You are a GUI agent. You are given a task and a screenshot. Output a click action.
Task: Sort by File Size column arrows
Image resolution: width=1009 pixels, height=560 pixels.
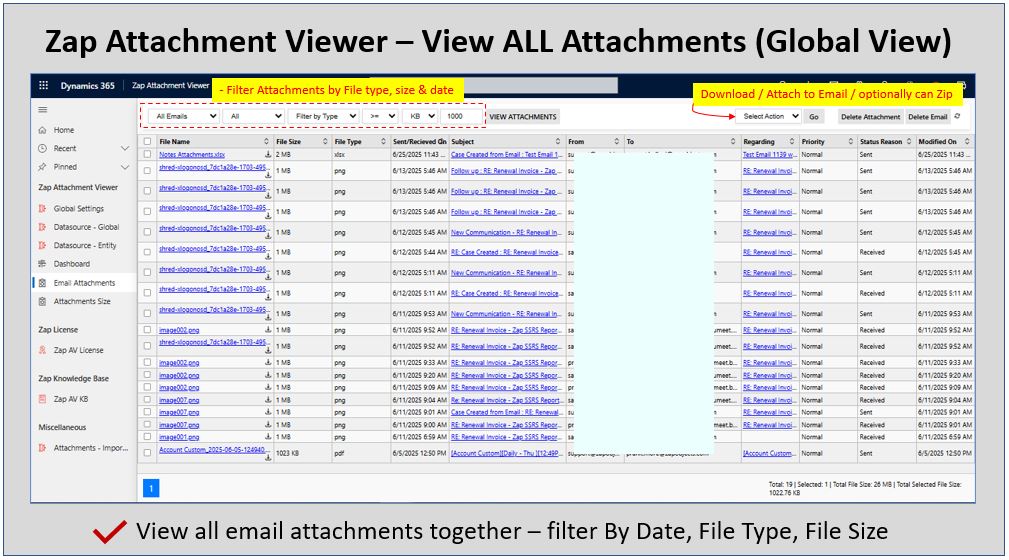pos(325,142)
